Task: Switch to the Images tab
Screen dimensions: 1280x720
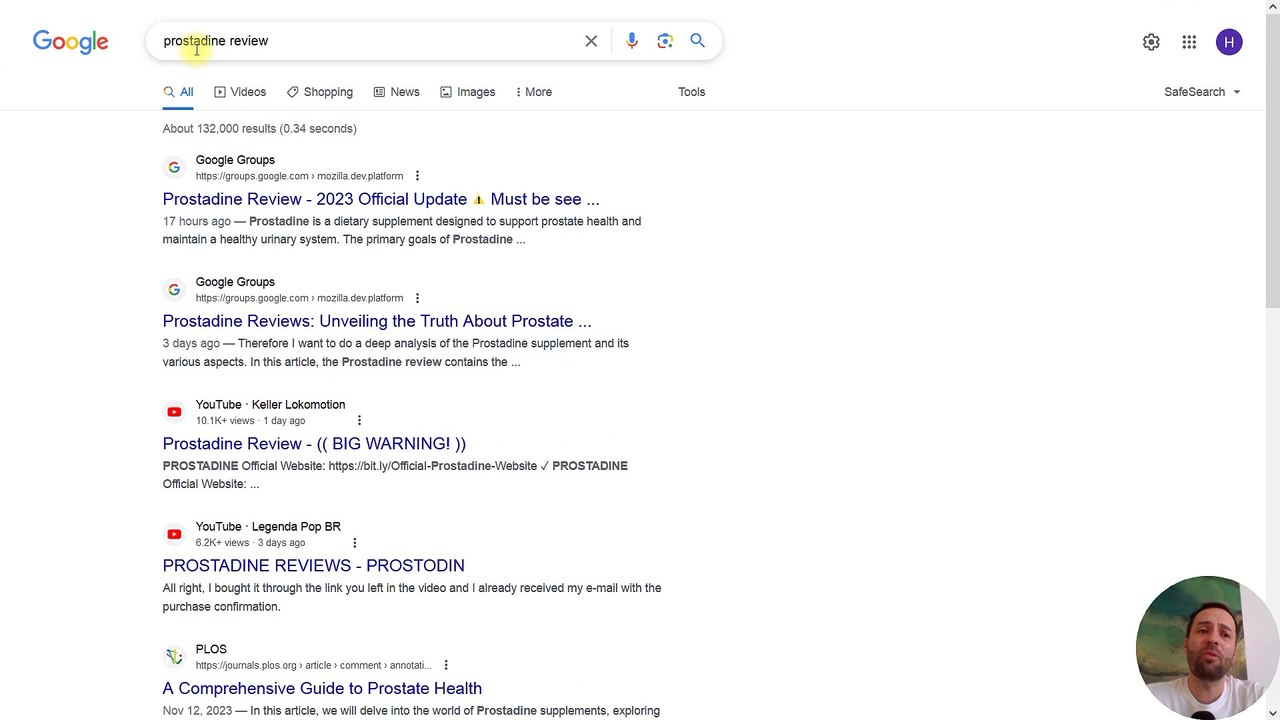Action: (468, 92)
